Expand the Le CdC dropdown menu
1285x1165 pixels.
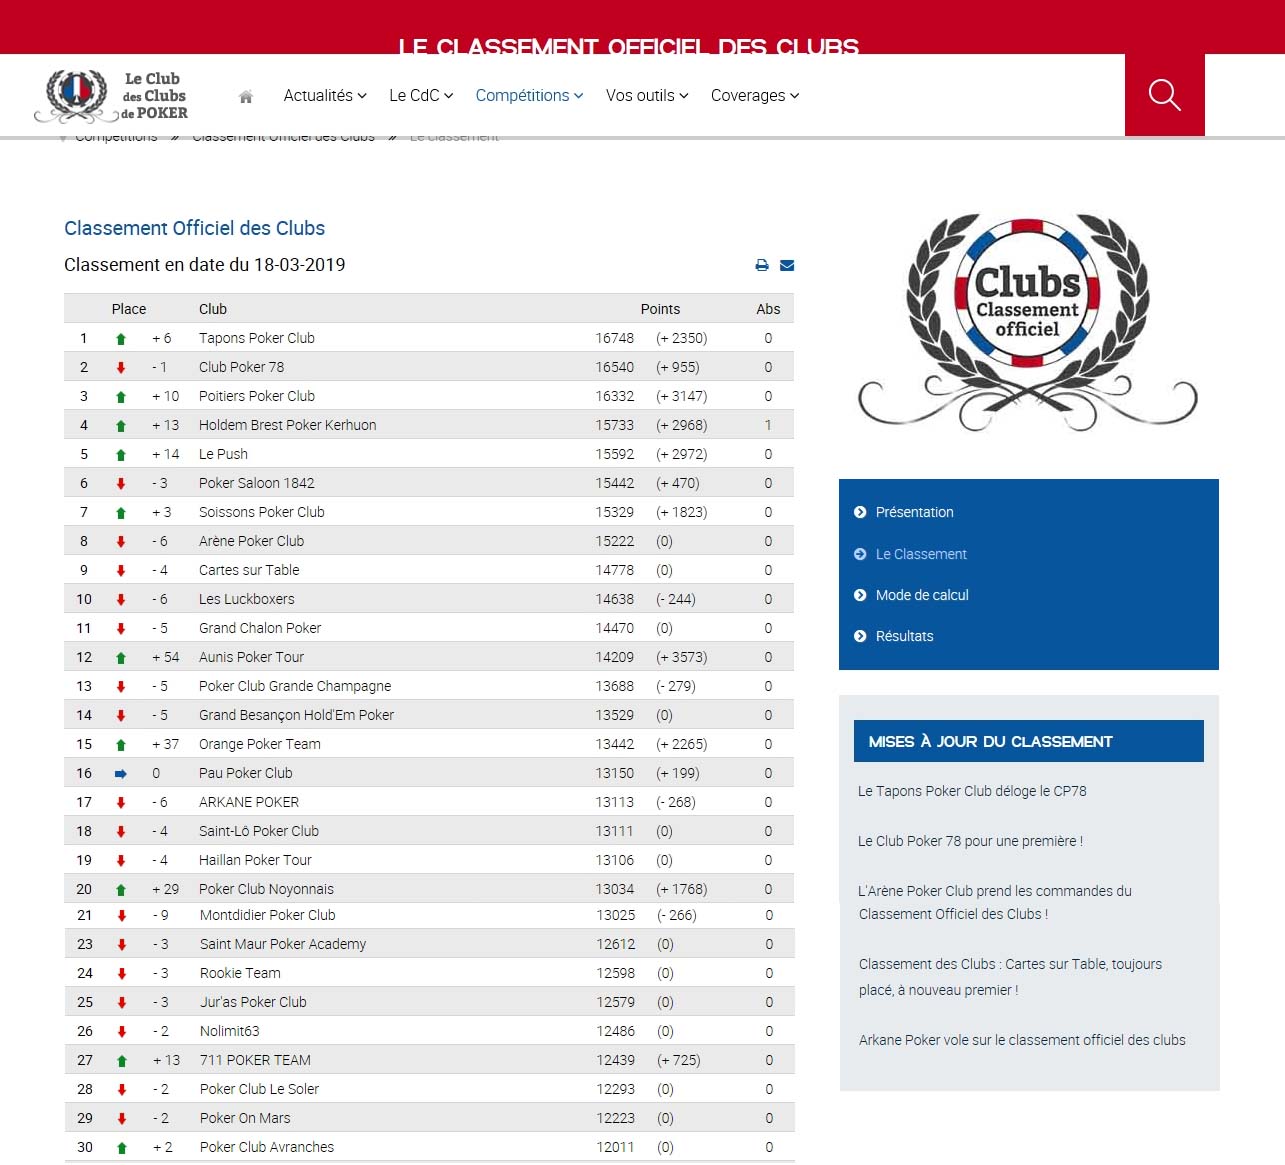coord(420,96)
